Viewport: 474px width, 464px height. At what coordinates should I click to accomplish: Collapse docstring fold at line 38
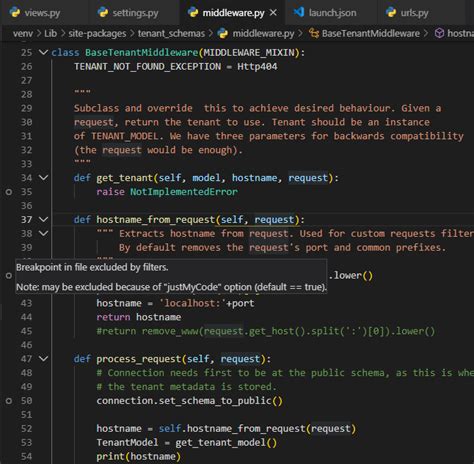click(43, 233)
